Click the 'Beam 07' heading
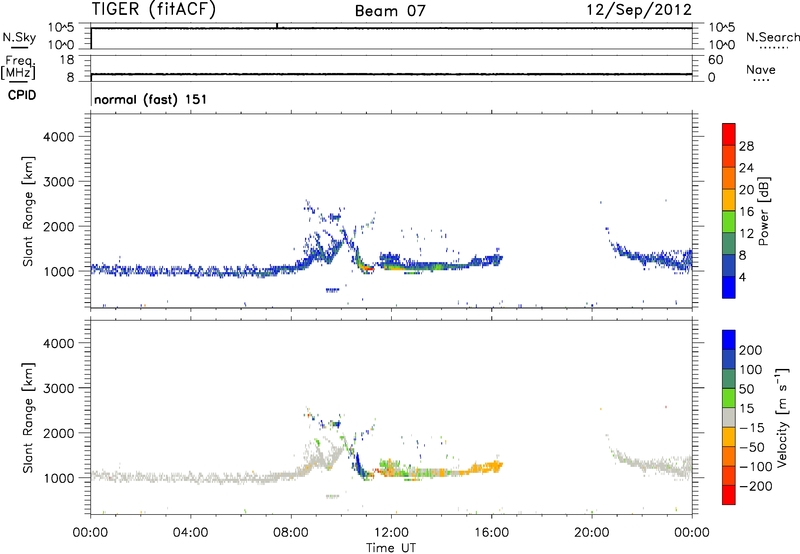 pos(390,11)
